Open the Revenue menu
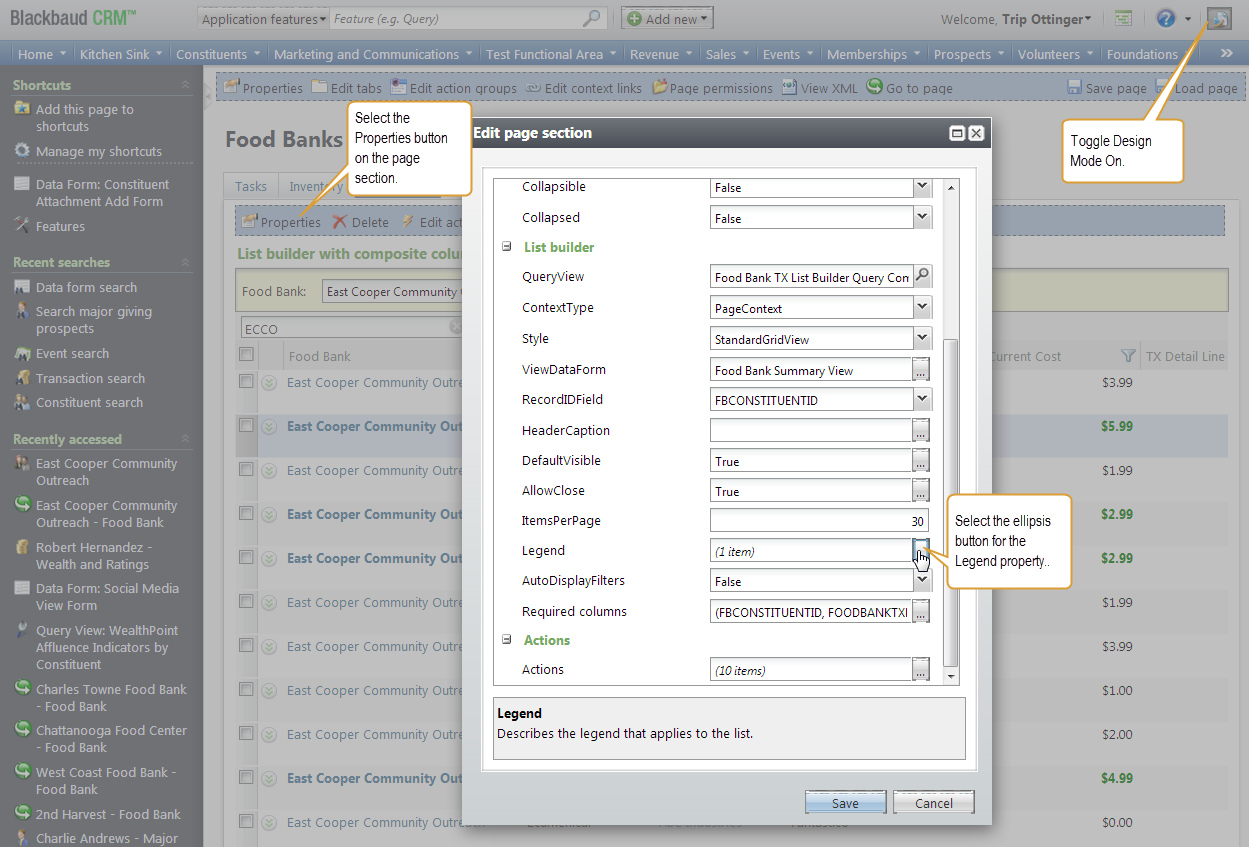The height and width of the screenshot is (847, 1249). pyautogui.click(x=662, y=54)
